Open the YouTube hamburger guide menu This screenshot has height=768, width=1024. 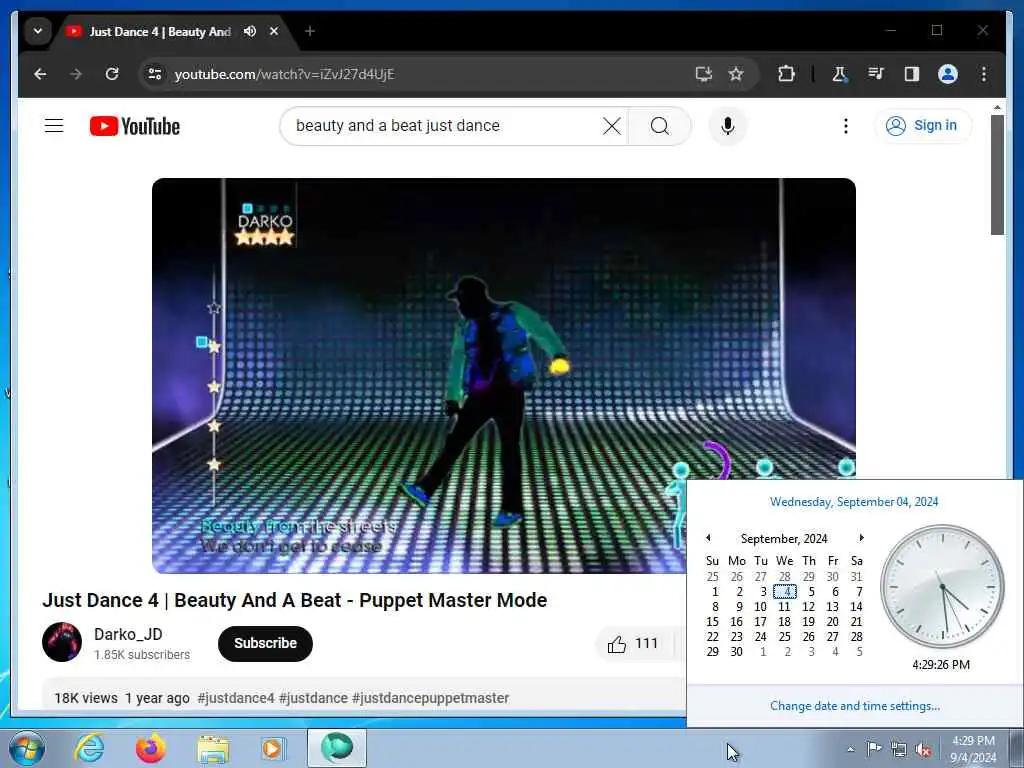(54, 125)
